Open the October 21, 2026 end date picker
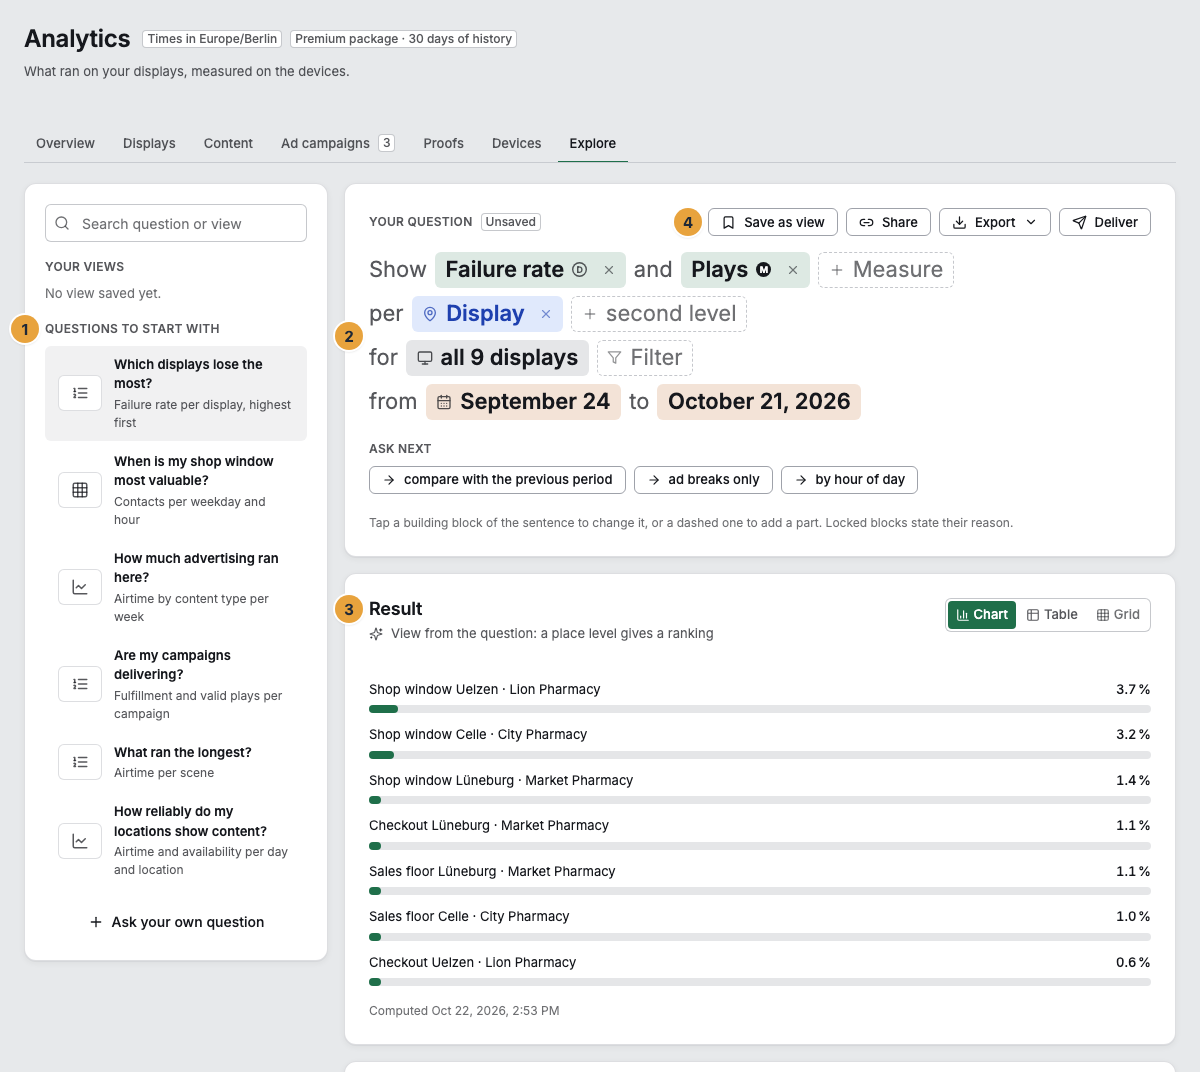This screenshot has height=1072, width=1200. coord(759,402)
